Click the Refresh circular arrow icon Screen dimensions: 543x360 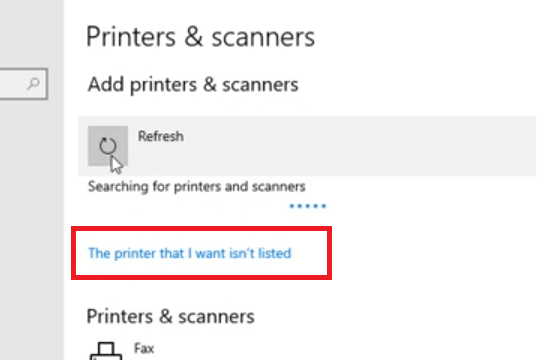108,146
